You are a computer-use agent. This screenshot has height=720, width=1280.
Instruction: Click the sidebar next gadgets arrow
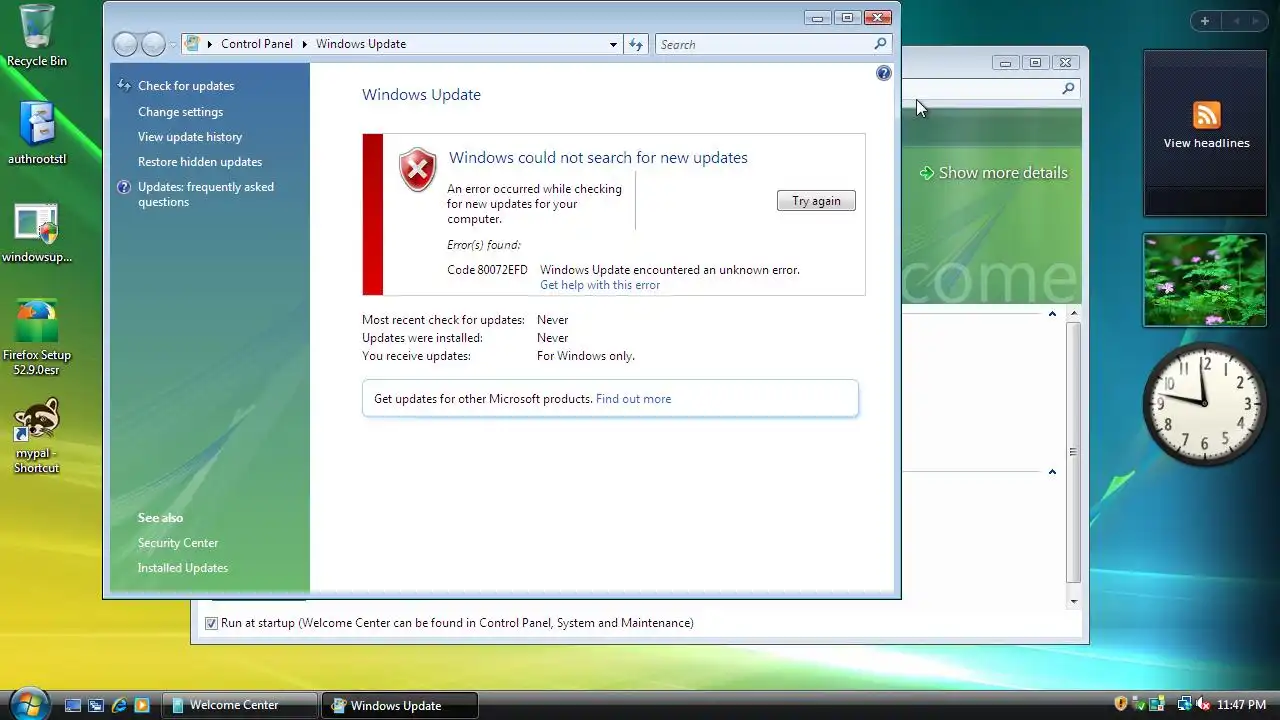pyautogui.click(x=1256, y=21)
